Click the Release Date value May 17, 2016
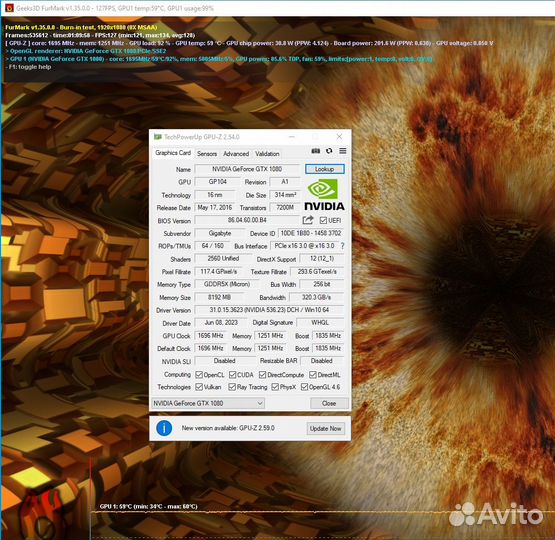Screen dimensions: 555x540 pos(215,207)
